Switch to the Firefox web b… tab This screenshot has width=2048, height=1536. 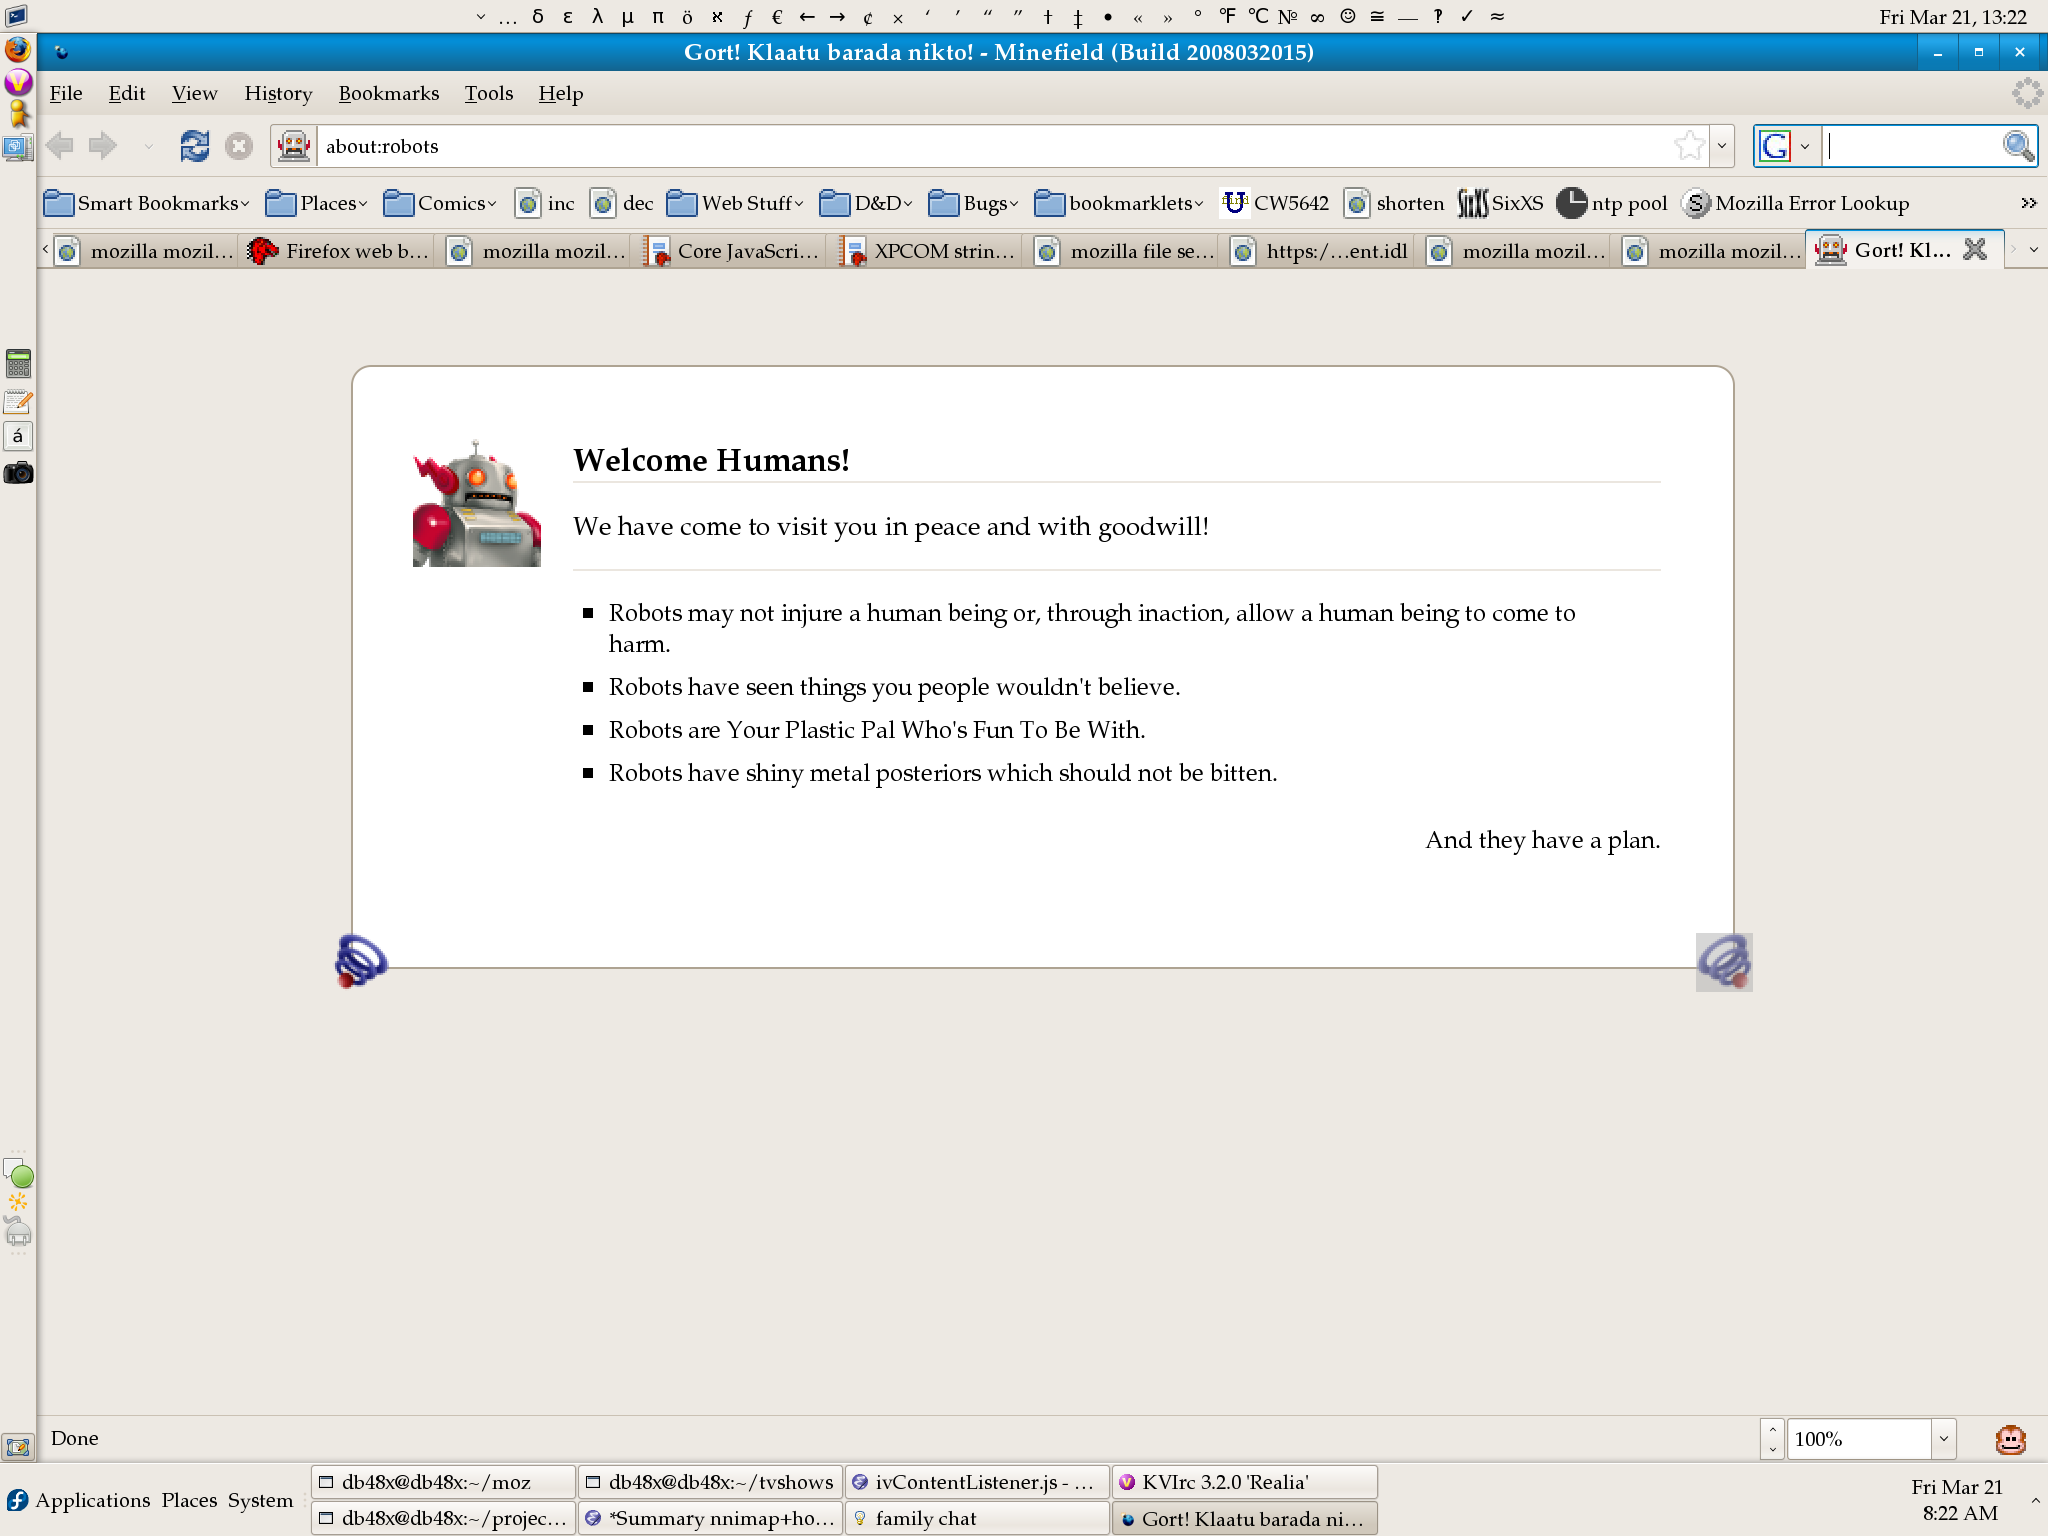[x=338, y=250]
